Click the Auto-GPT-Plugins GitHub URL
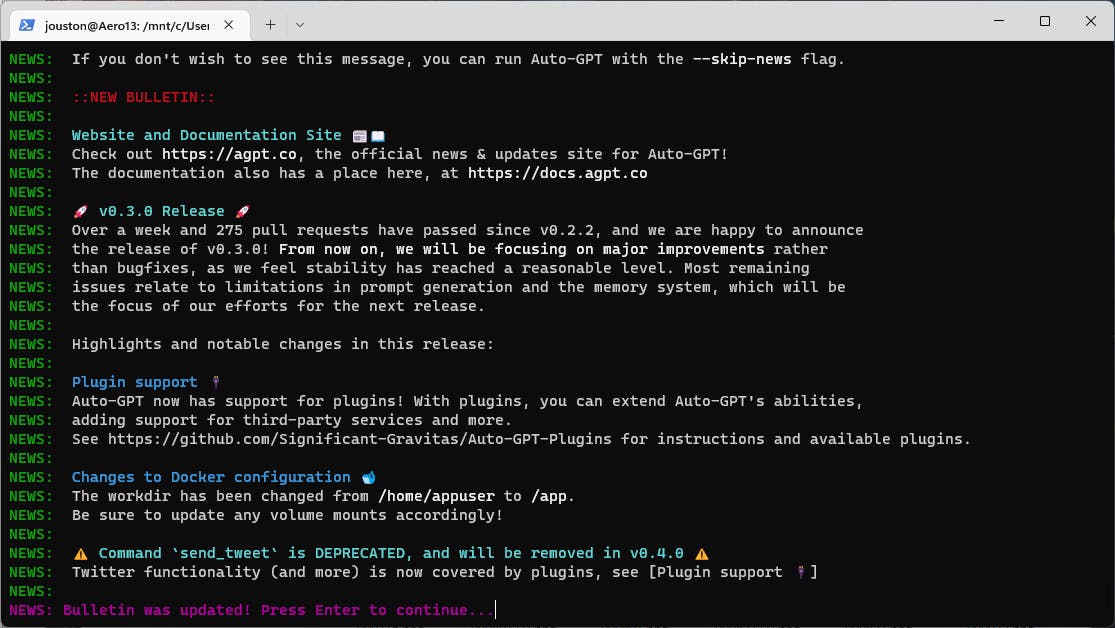 (x=359, y=440)
